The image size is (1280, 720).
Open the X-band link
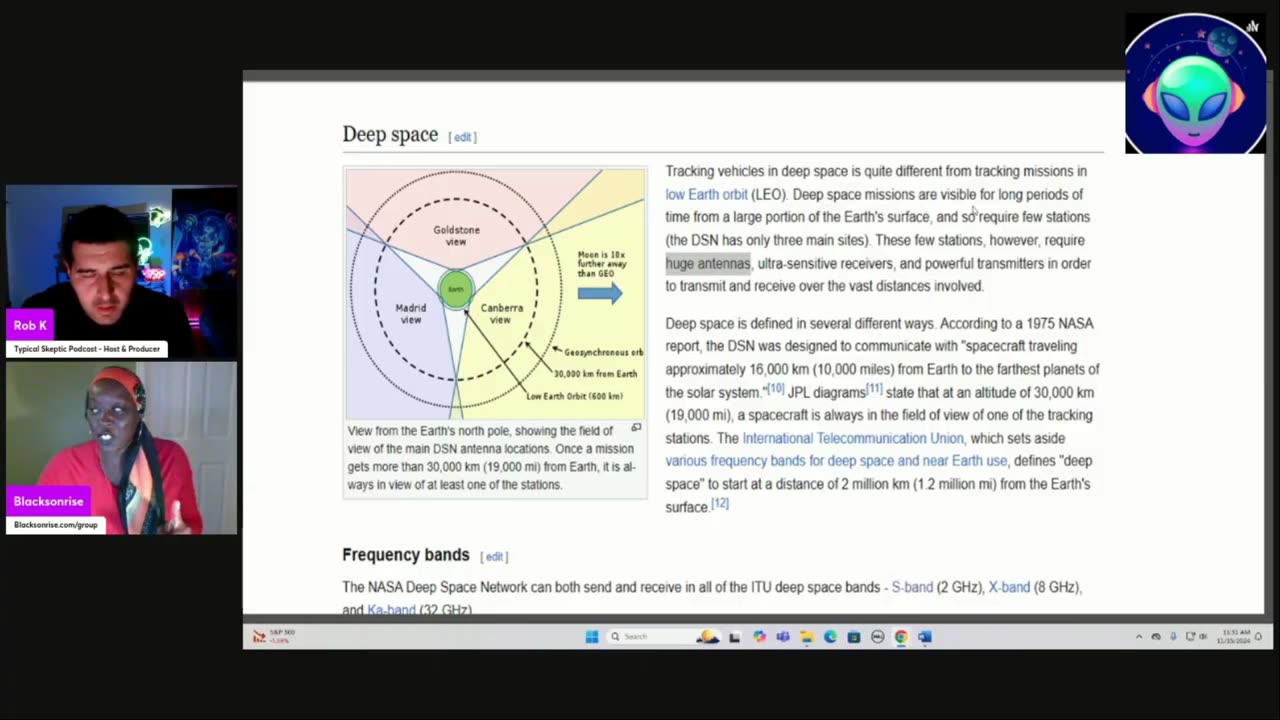pos(1009,587)
